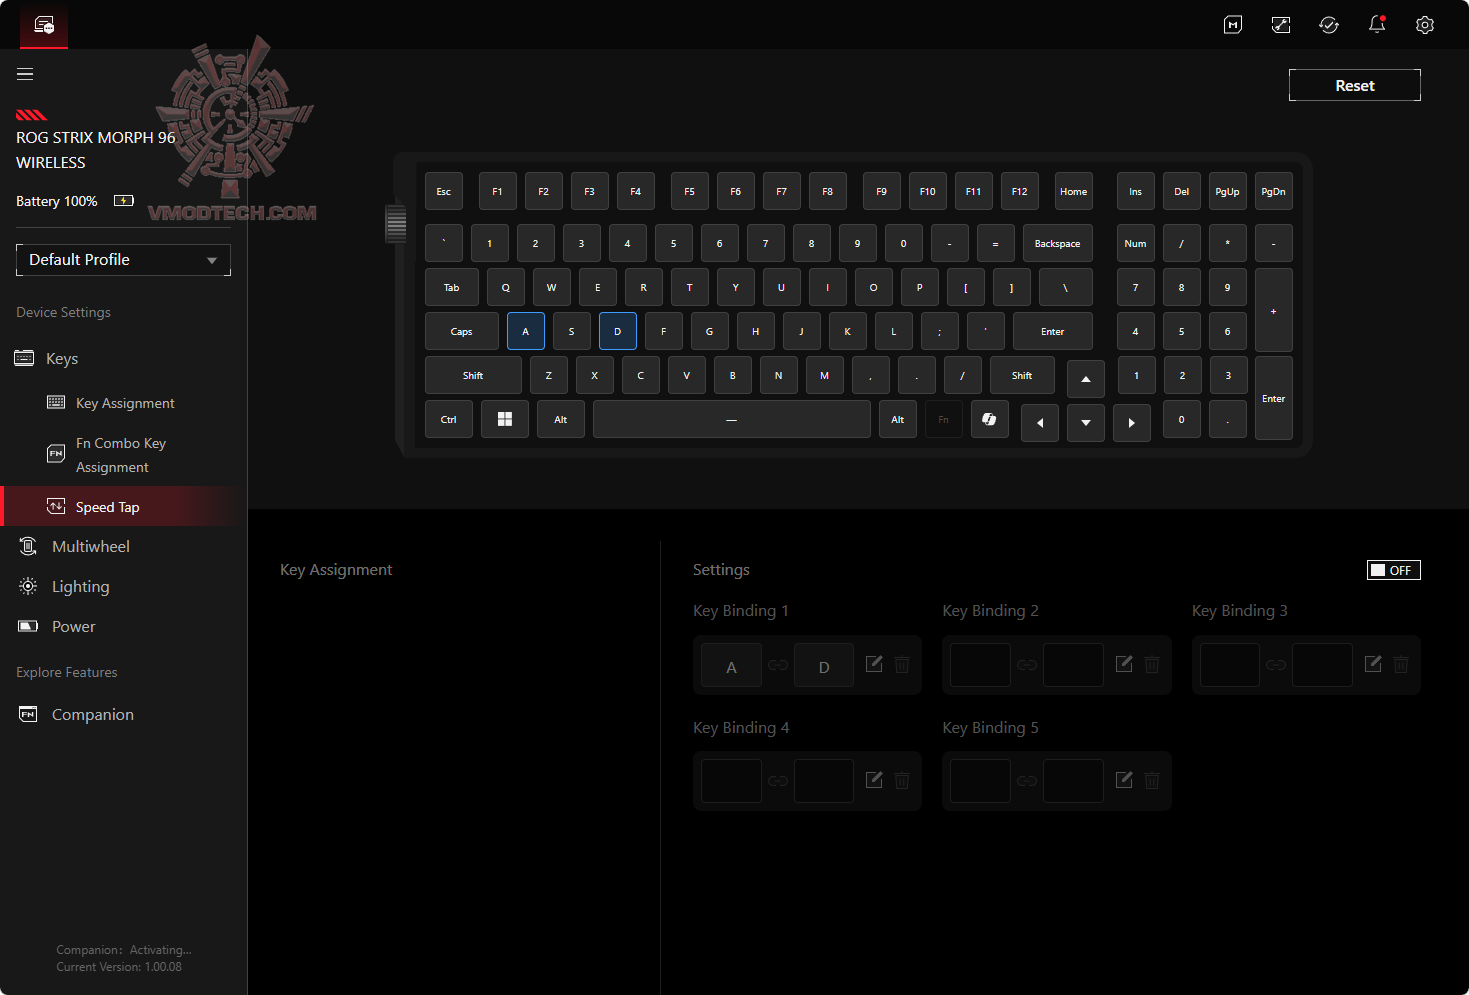The width and height of the screenshot is (1469, 995).
Task: Edit Key Binding 3
Action: coord(1373,664)
